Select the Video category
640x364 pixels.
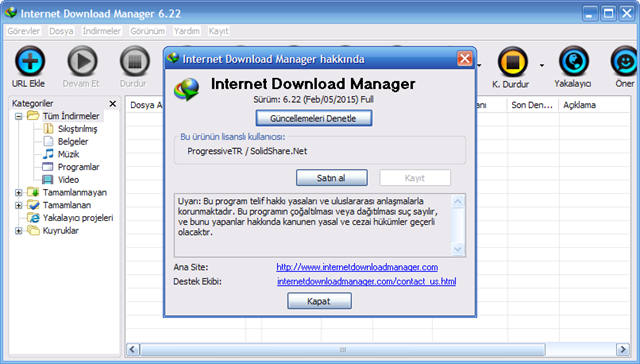pos(69,180)
